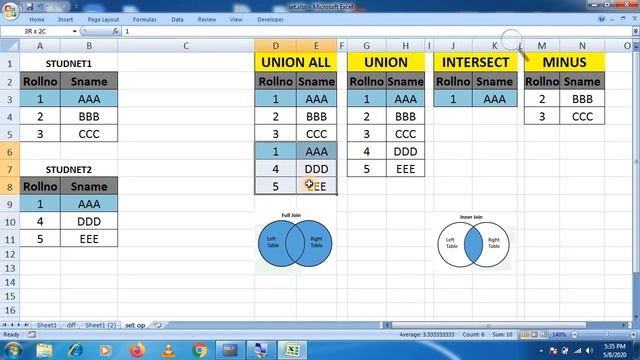
Task: Click the zoom out minus button
Action: tap(574, 335)
